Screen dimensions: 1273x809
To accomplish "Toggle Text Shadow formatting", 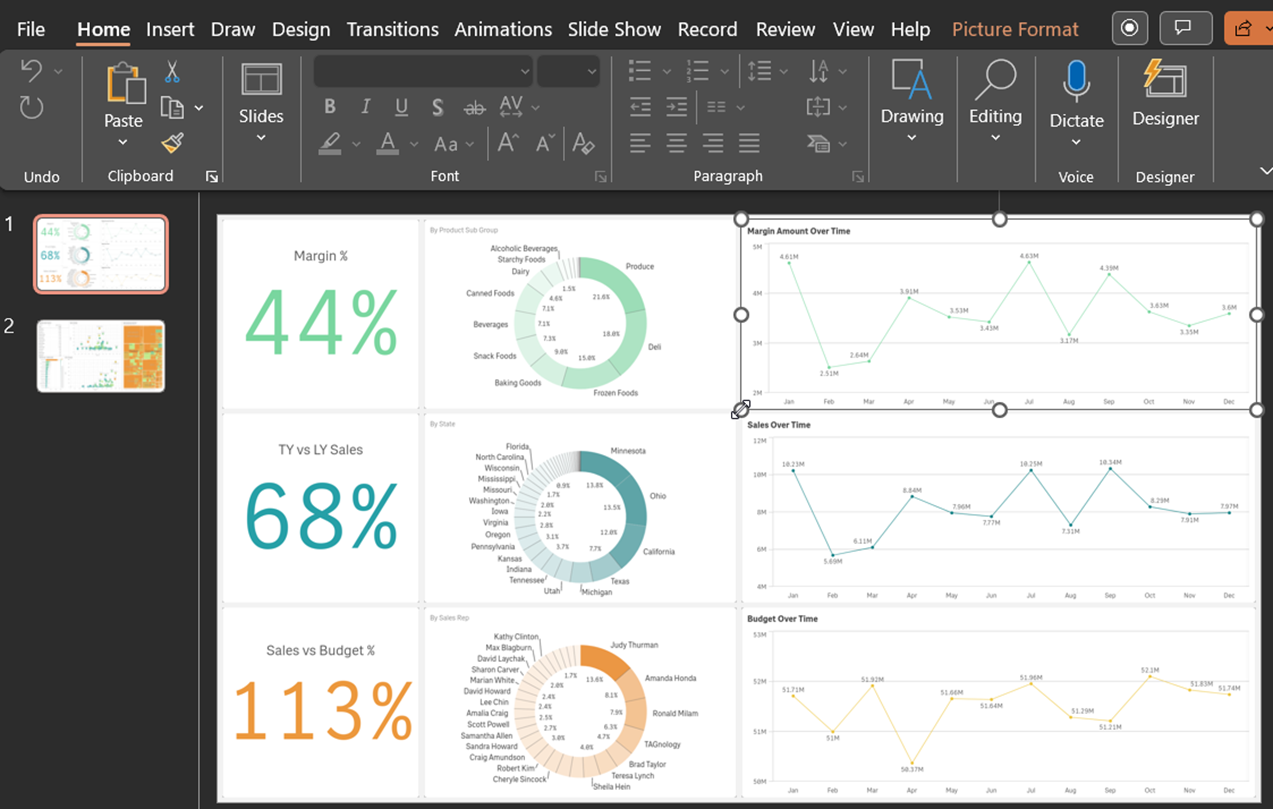I will coord(437,107).
